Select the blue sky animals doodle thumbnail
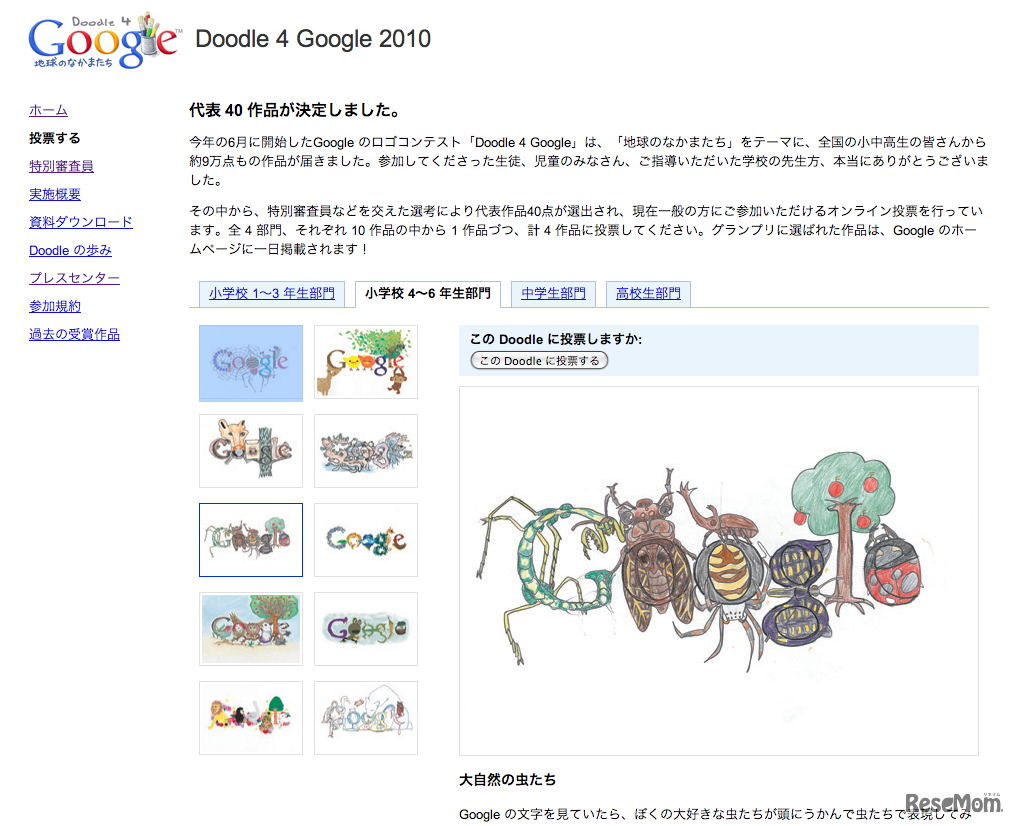Image resolution: width=1016 pixels, height=826 pixels. [x=251, y=628]
